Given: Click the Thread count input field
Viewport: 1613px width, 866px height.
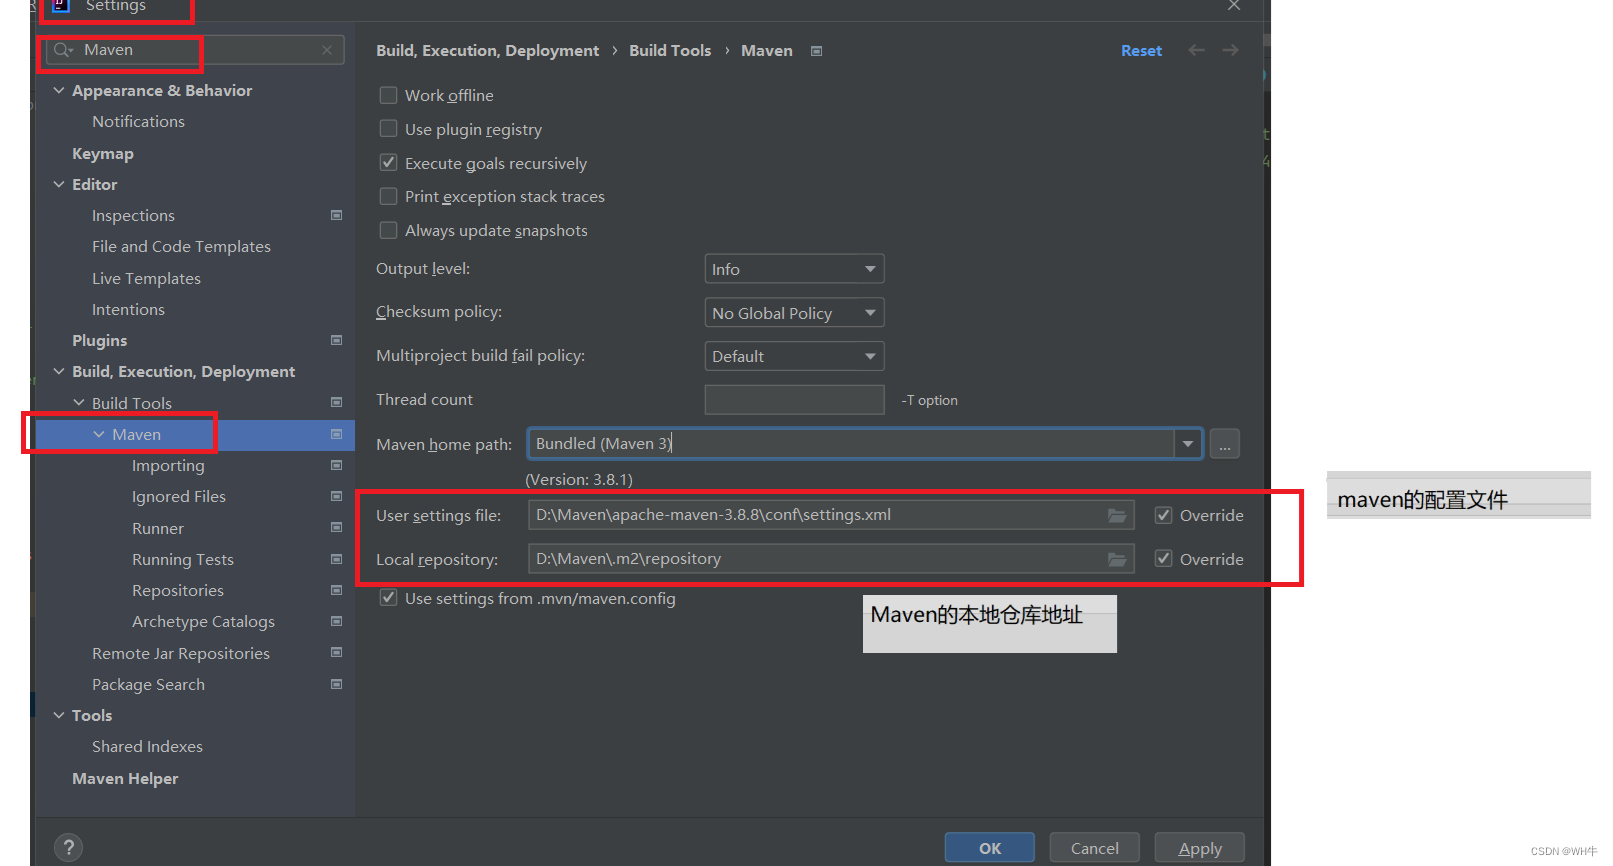Looking at the screenshot, I should coord(794,400).
